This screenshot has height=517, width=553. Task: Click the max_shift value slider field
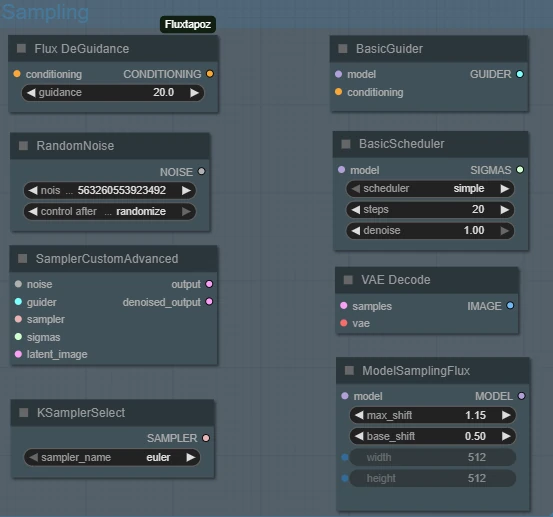(x=432, y=415)
